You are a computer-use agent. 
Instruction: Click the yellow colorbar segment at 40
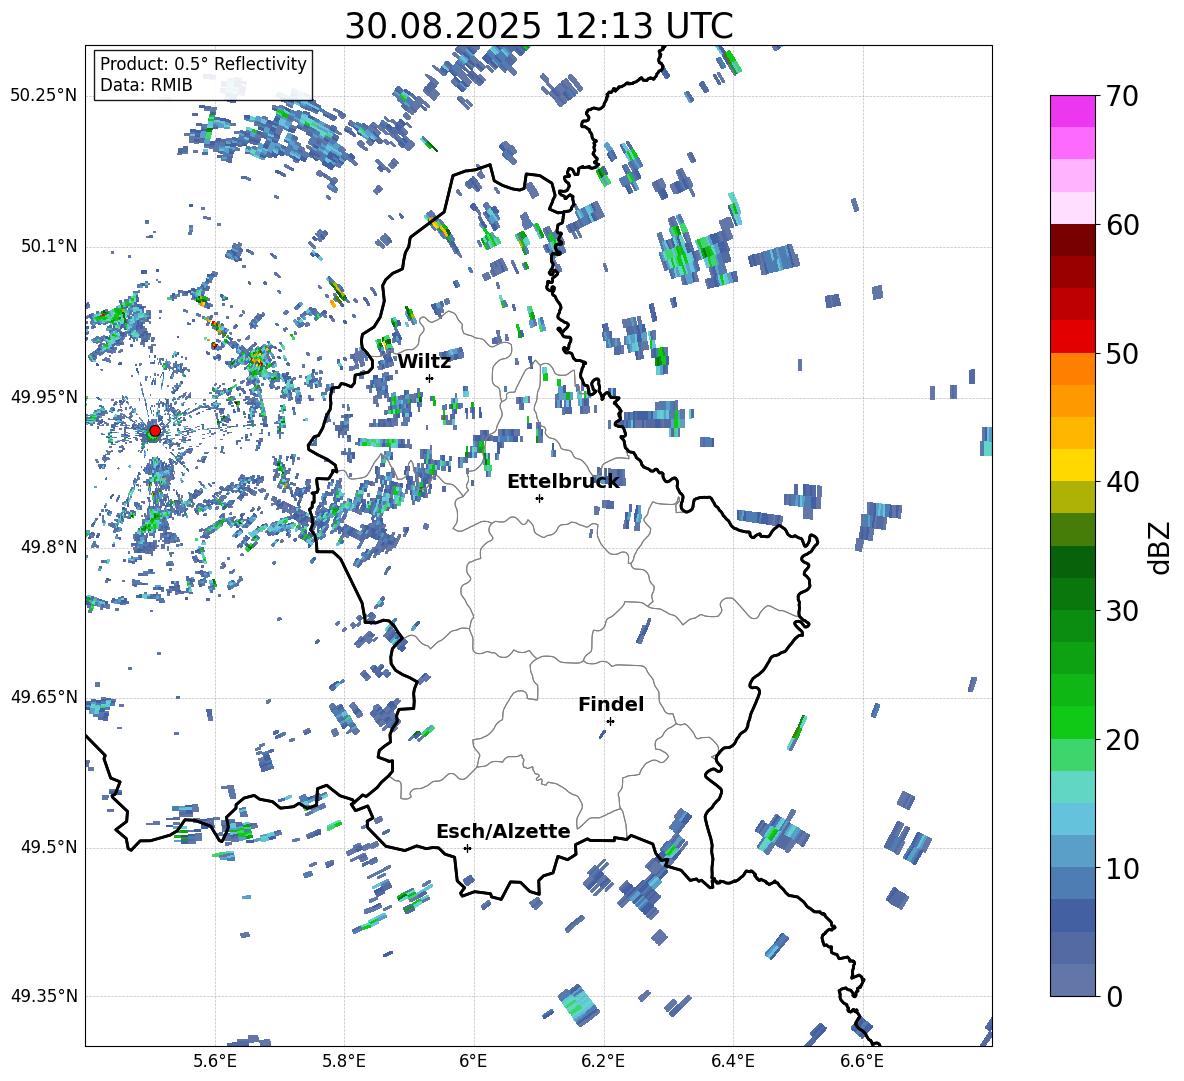click(x=1072, y=465)
